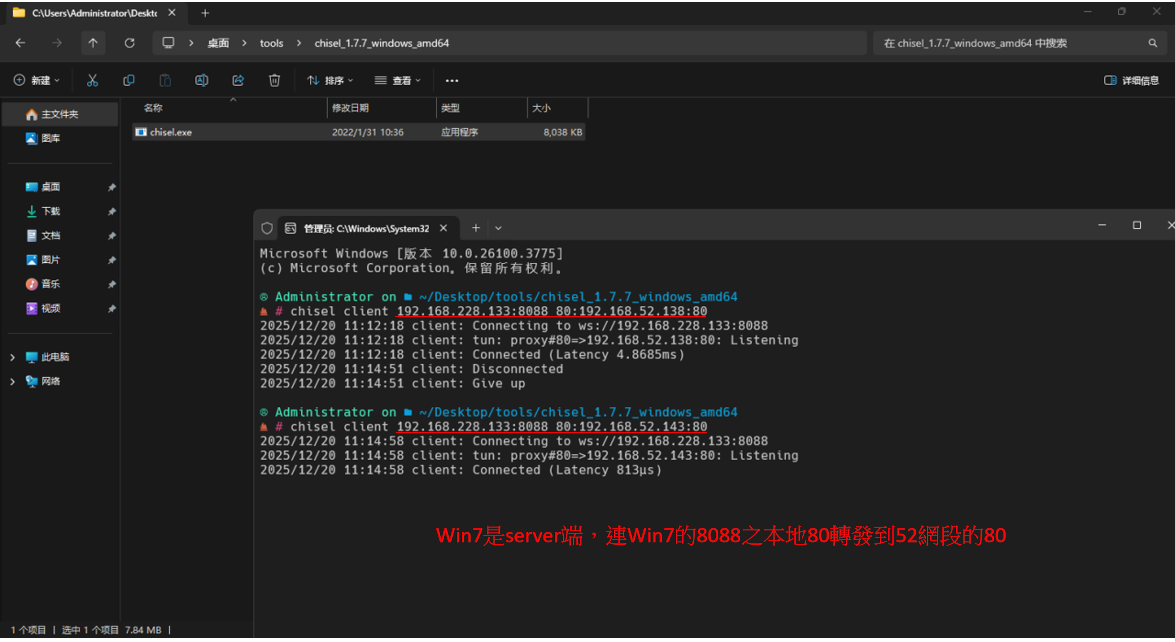Viewport: 1176px width, 642px height.
Task: Click the Paste icon in toolbar
Action: (x=165, y=80)
